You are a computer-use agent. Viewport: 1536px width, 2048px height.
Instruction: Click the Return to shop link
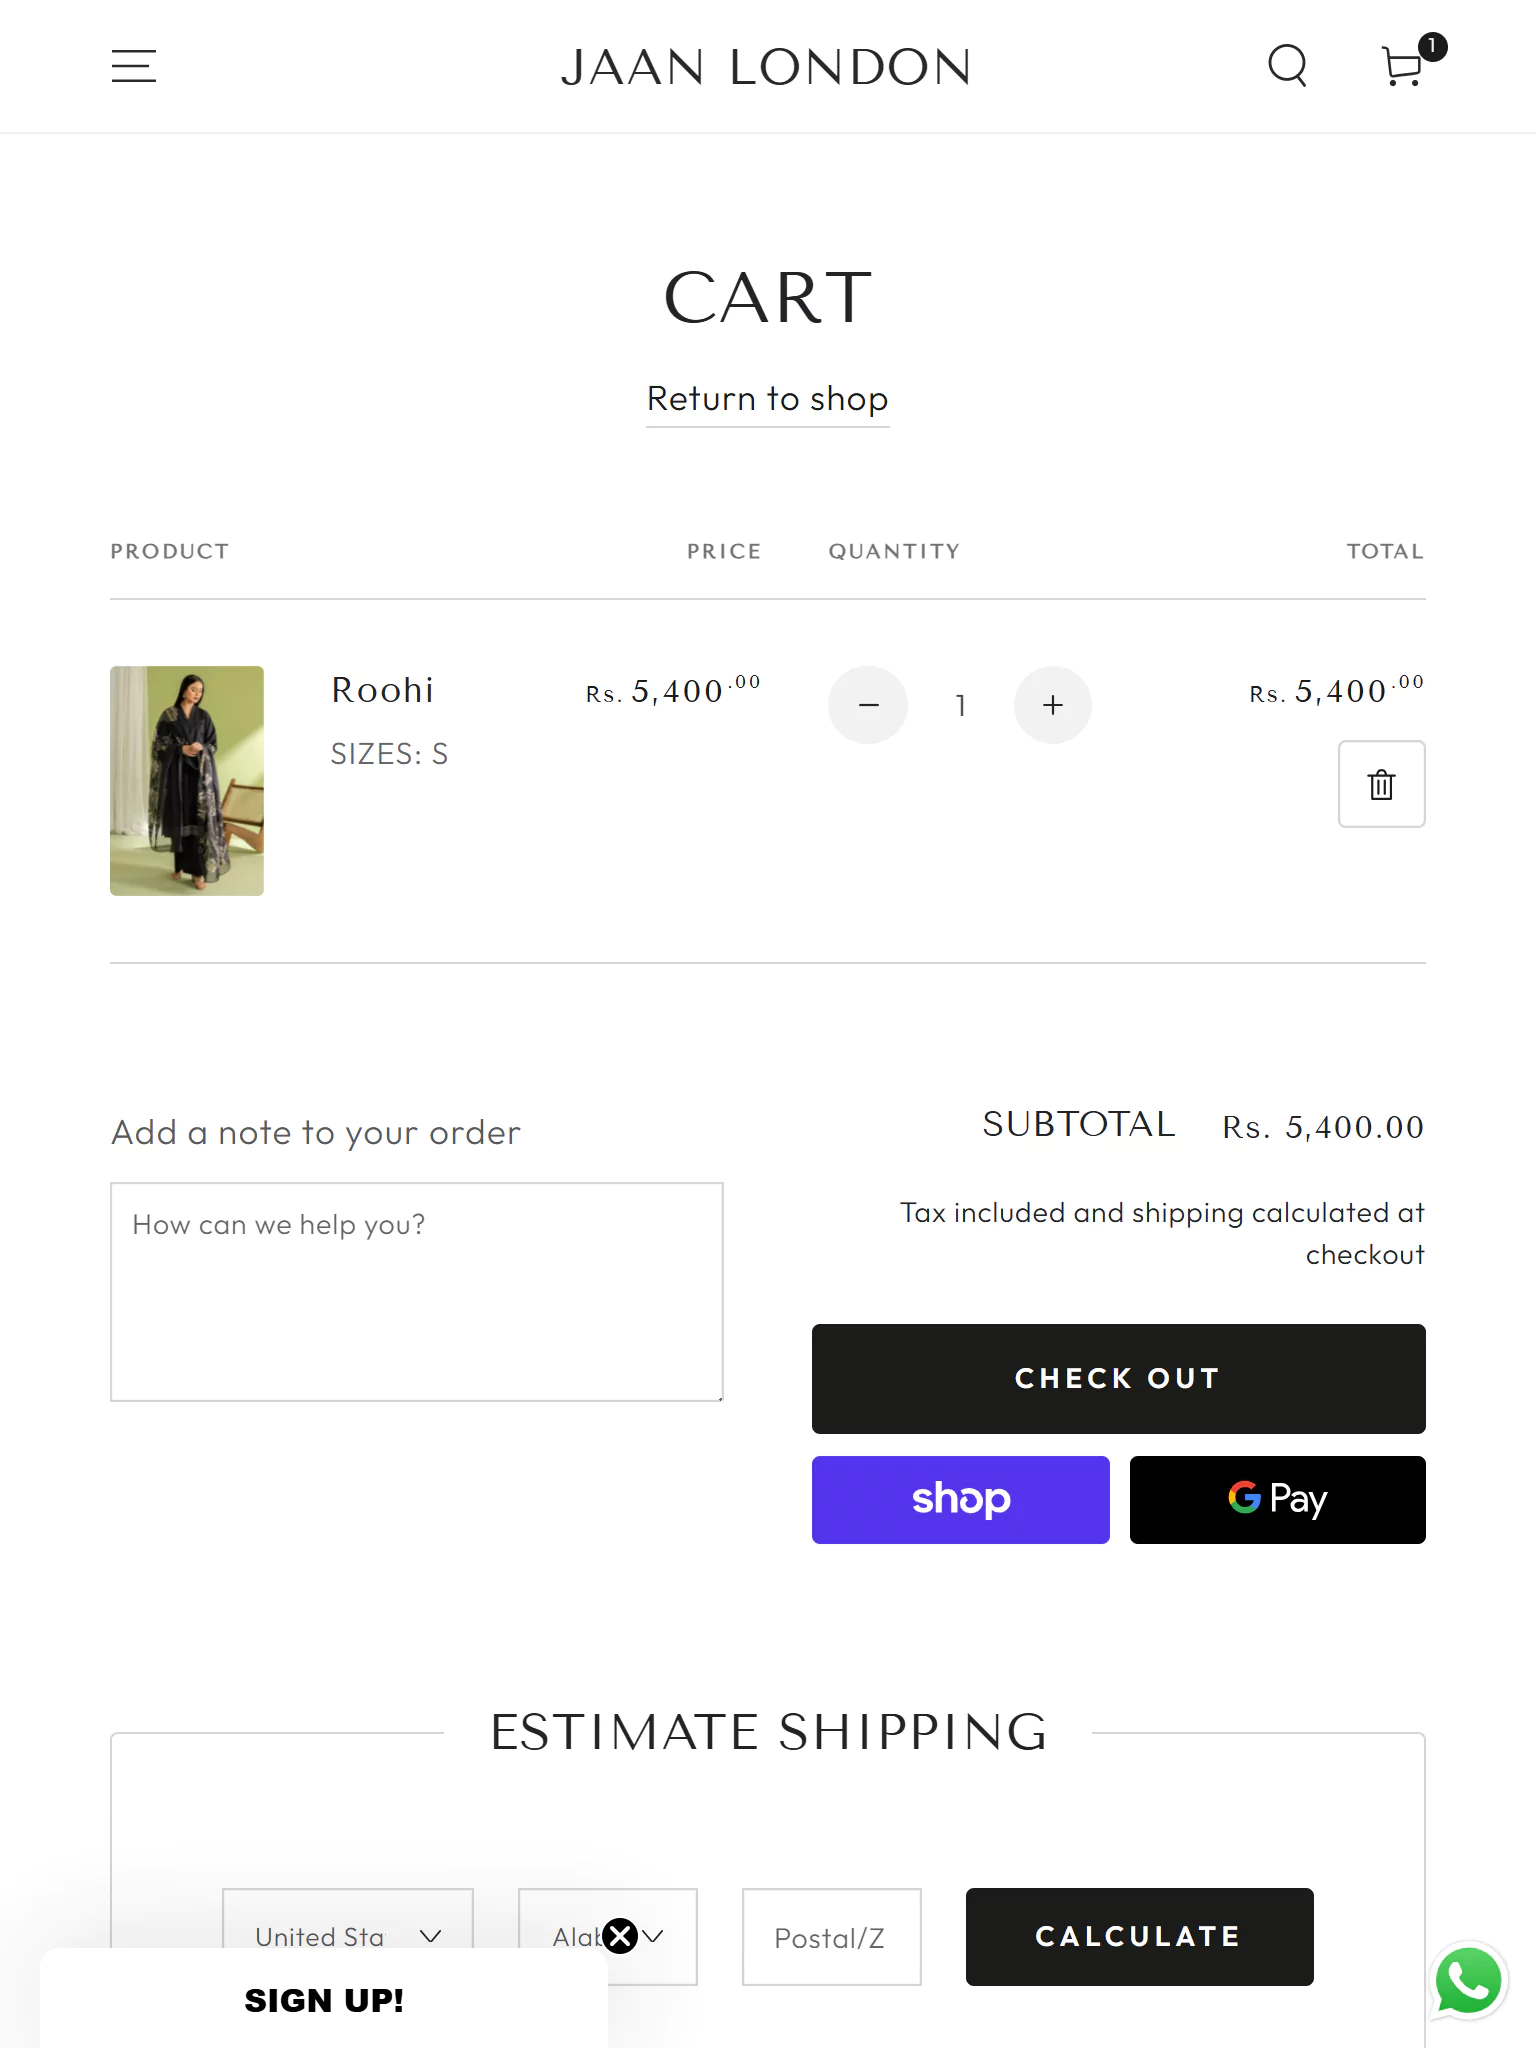click(x=767, y=399)
